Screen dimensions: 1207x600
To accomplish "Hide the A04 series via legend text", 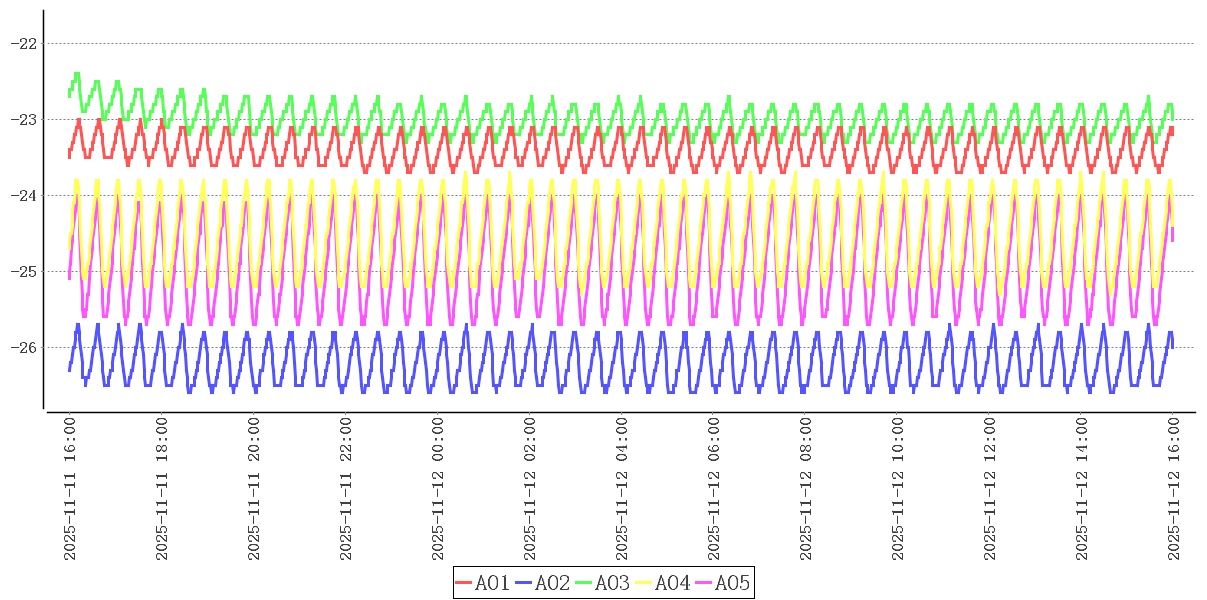I will pyautogui.click(x=672, y=583).
